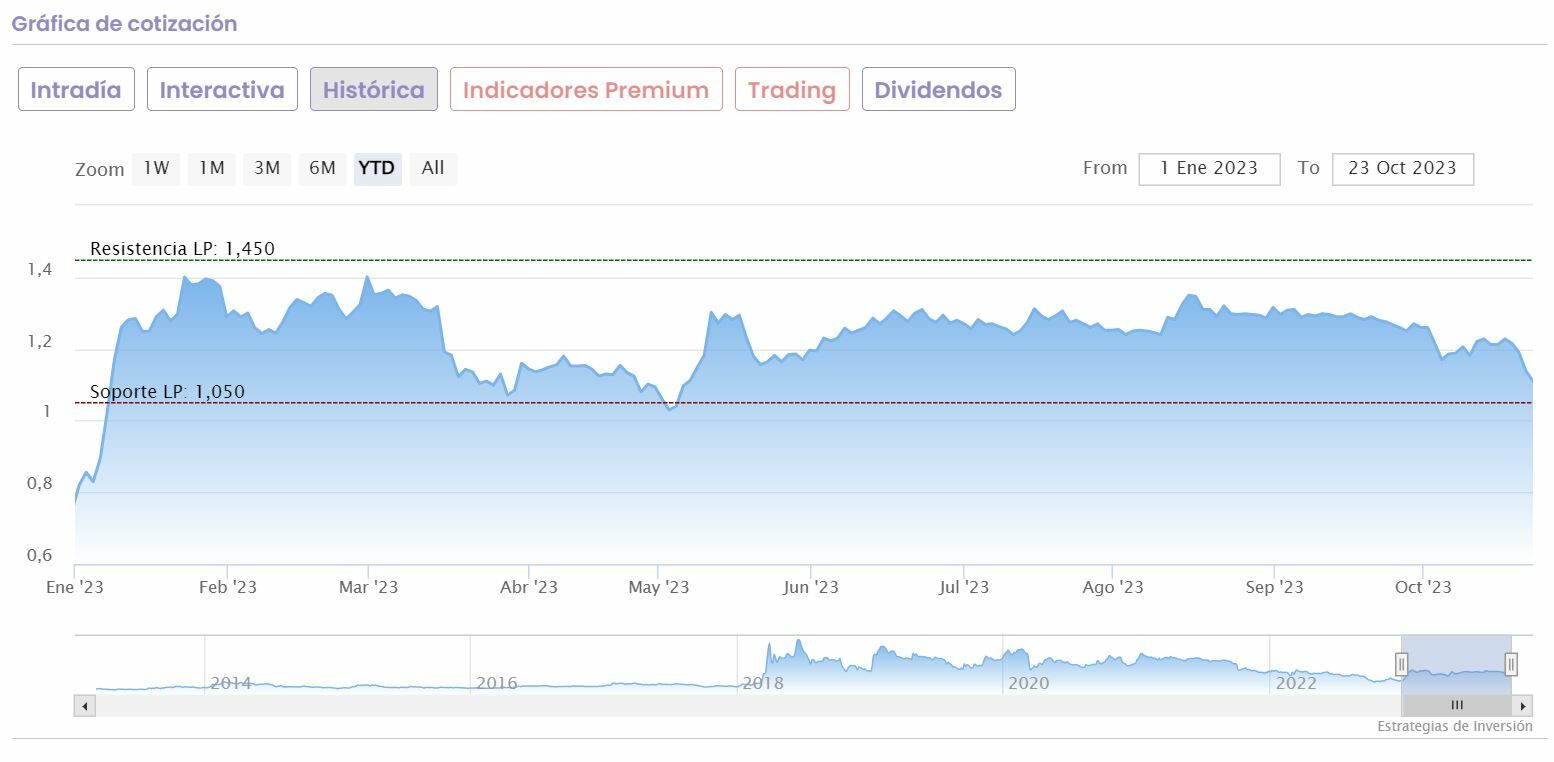The width and height of the screenshot is (1554, 762).
Task: Click the Estrategias de Inversión credit link
Action: 1454,727
